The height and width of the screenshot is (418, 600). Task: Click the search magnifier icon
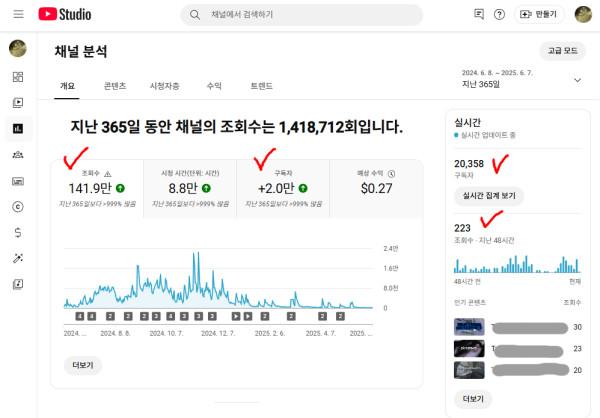coord(195,15)
